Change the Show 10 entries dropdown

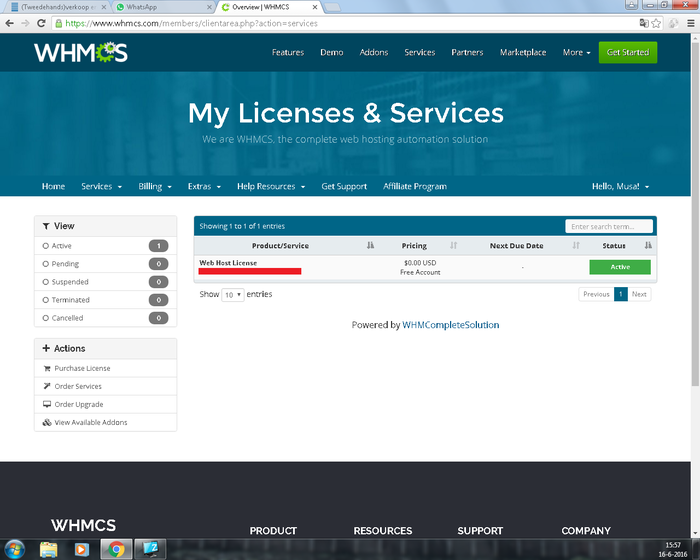233,295
